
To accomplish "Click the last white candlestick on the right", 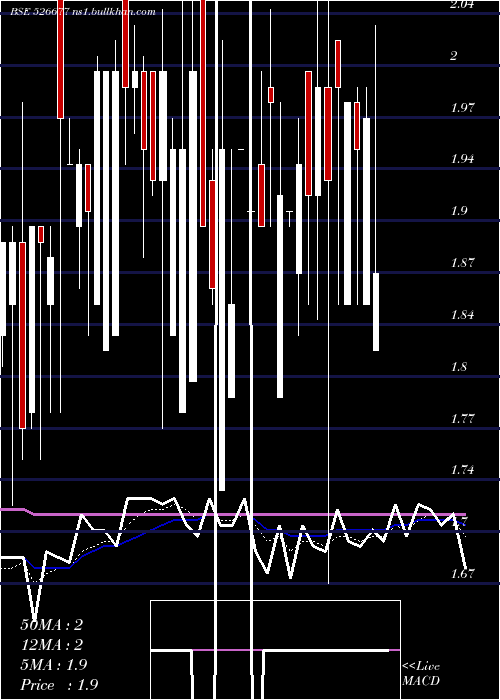I will click(376, 312).
